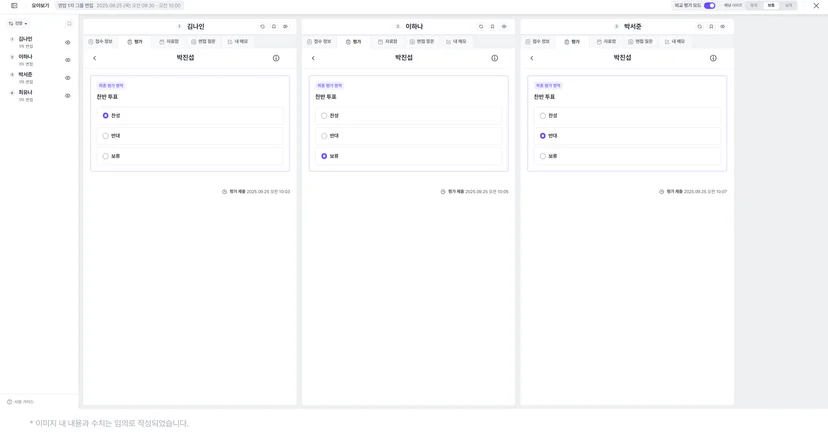Go back with chevron in 박서준 panel
Screen dimensions: 828x438
(532, 58)
